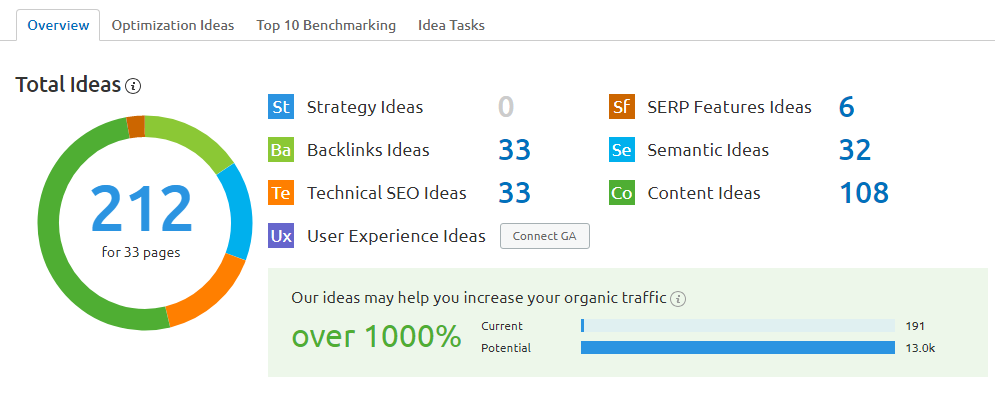The image size is (995, 402).
Task: Click the Content Ideas 'Co' icon
Action: click(x=621, y=193)
